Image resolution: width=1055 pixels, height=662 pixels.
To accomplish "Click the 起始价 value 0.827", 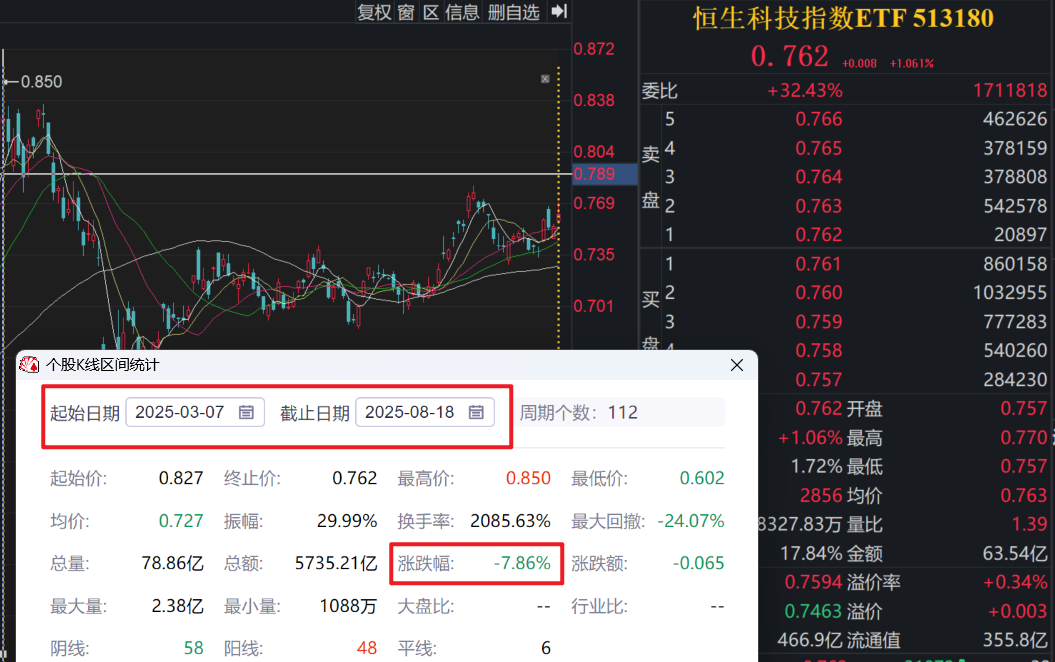I will tap(181, 478).
